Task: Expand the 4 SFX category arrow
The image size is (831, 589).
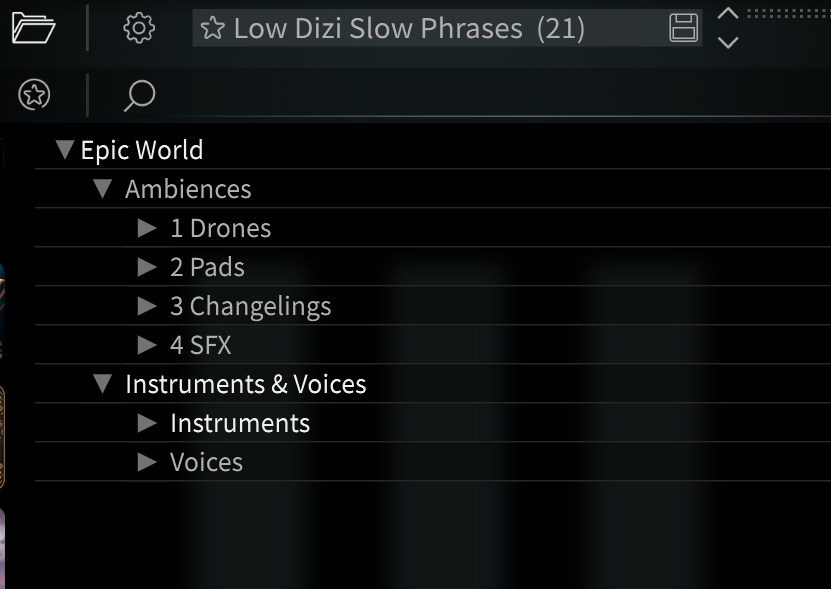Action: tap(147, 345)
